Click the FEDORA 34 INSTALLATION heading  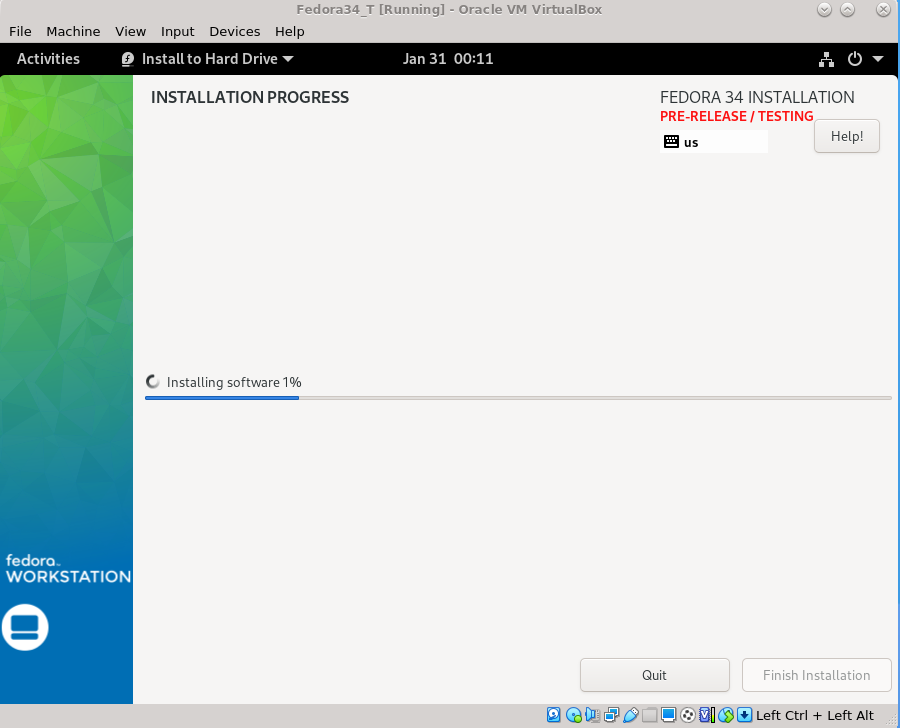click(x=757, y=97)
